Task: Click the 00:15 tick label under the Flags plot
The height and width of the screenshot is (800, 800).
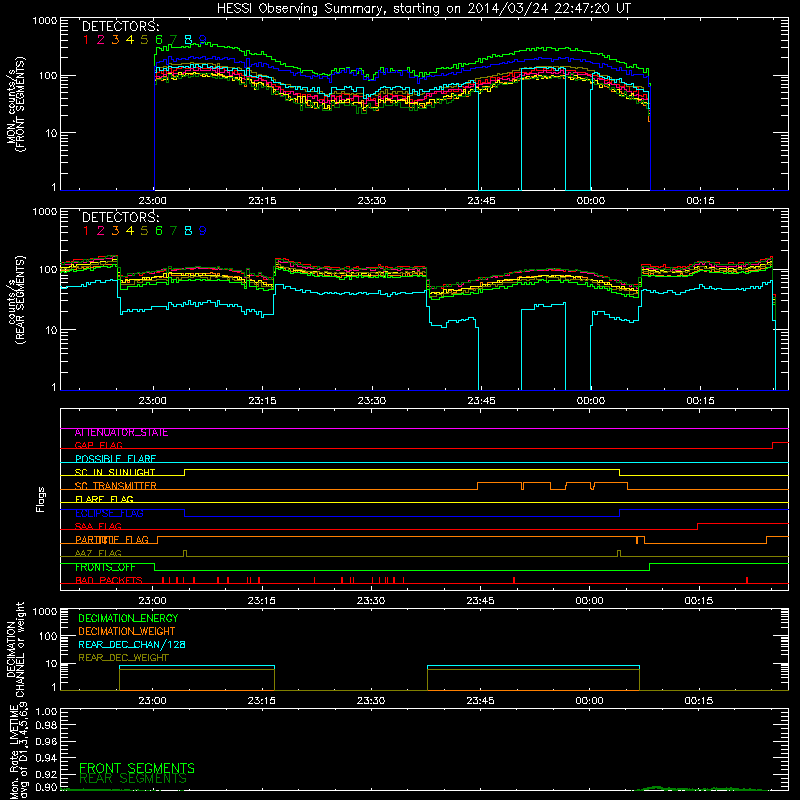Action: 699,601
